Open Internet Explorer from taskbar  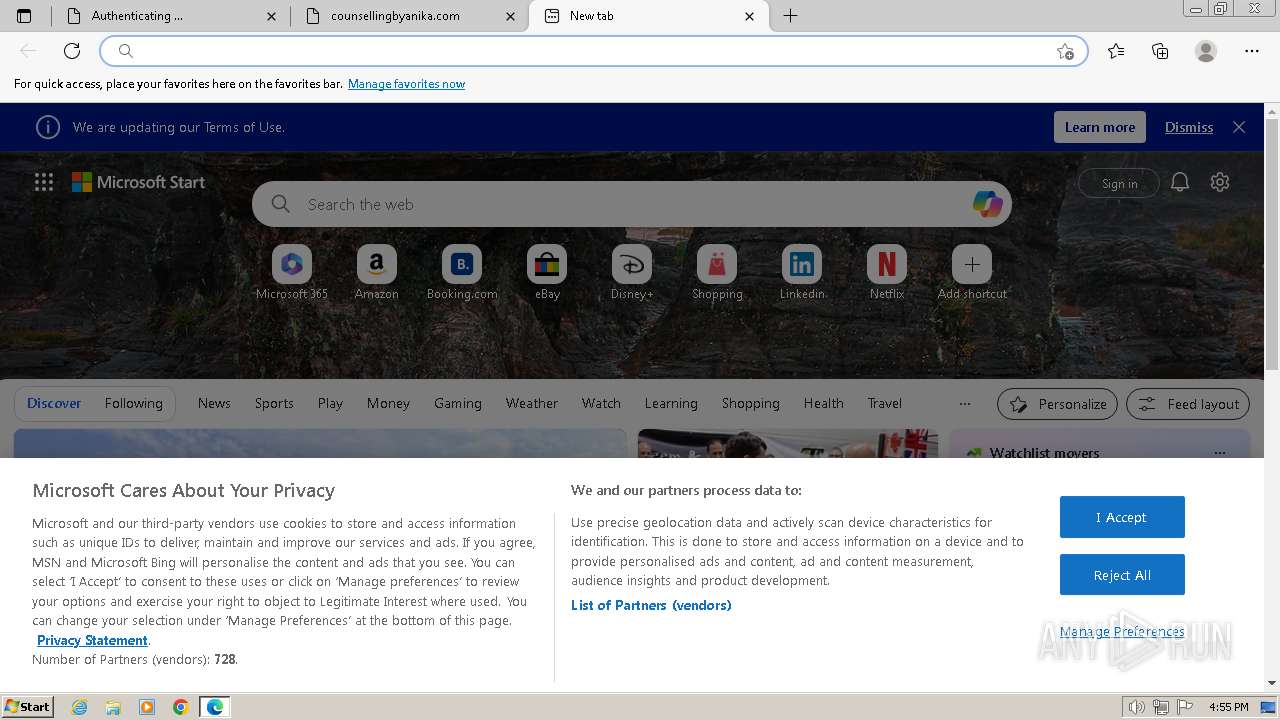pyautogui.click(x=79, y=707)
